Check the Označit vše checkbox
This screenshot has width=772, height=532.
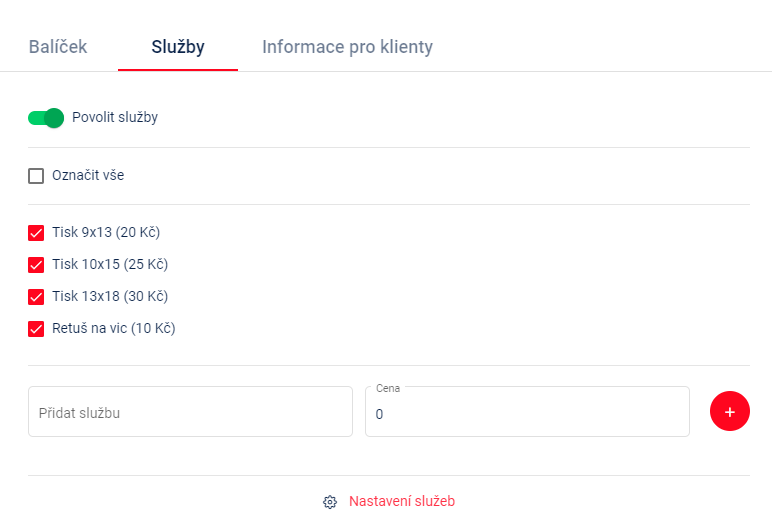[36, 176]
